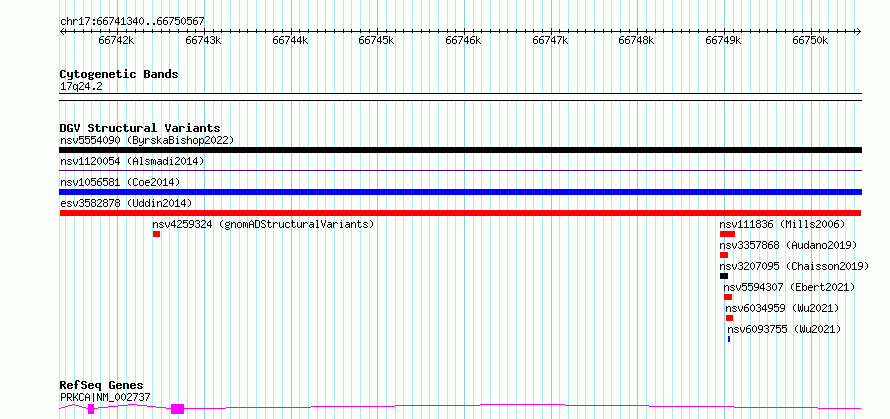Click the 66746k ruler tick label
890x419 pixels.
(463, 41)
